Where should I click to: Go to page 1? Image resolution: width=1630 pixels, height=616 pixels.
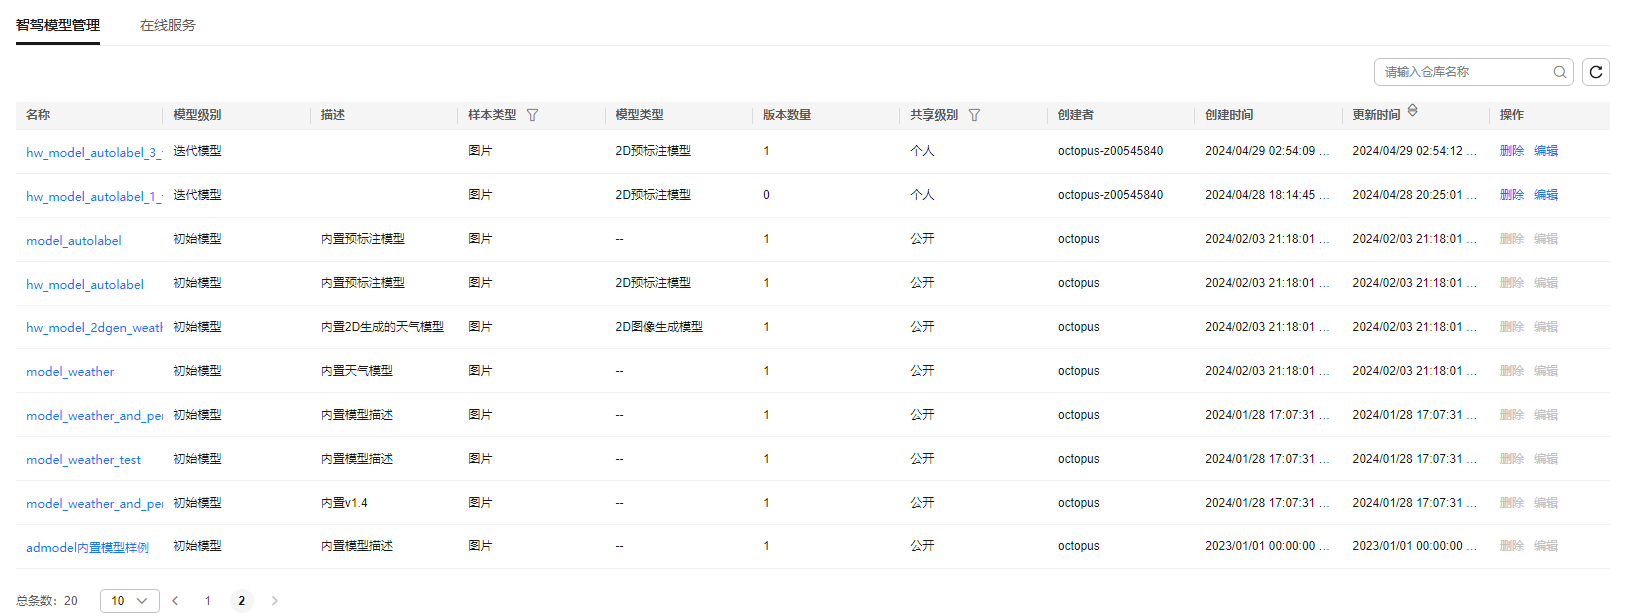[x=208, y=601]
